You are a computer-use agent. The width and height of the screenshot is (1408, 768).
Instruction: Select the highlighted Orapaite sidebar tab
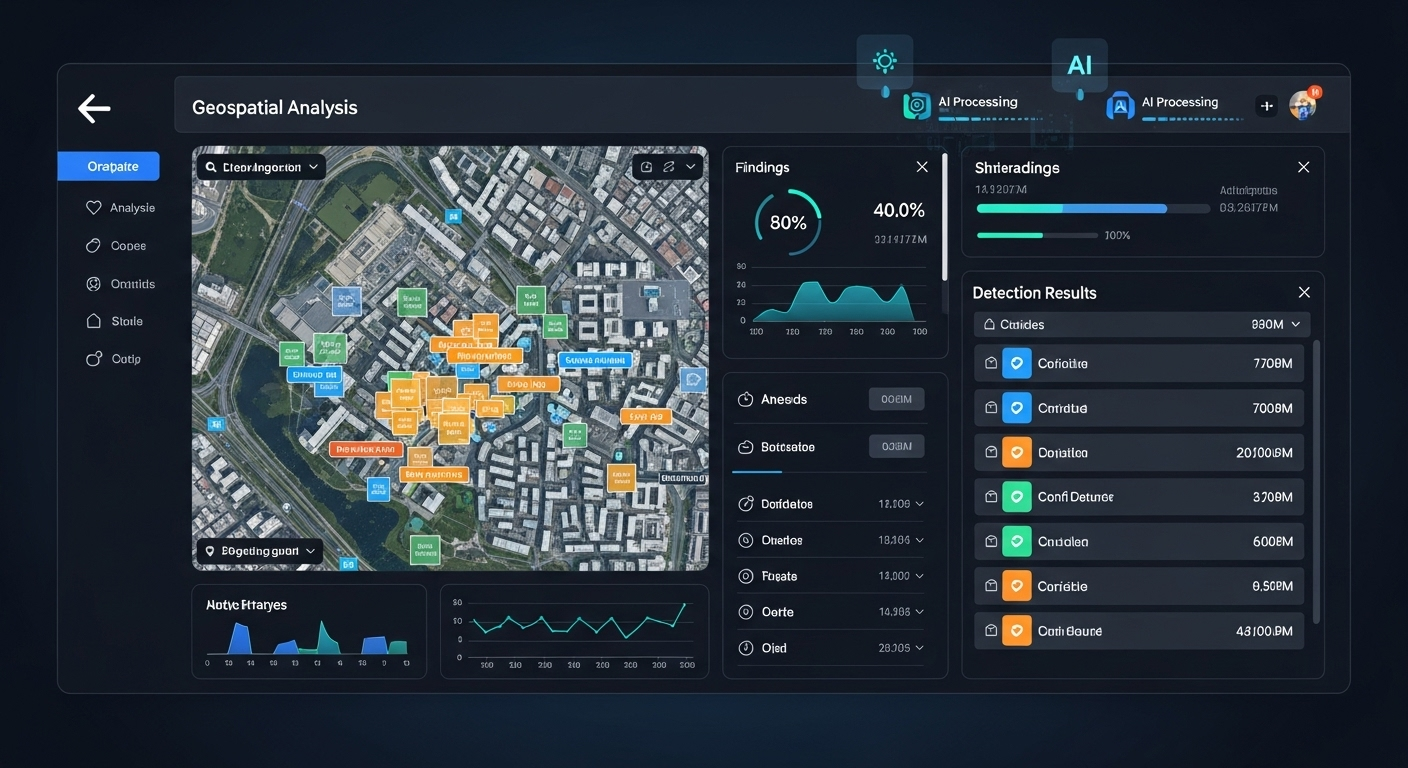click(108, 167)
